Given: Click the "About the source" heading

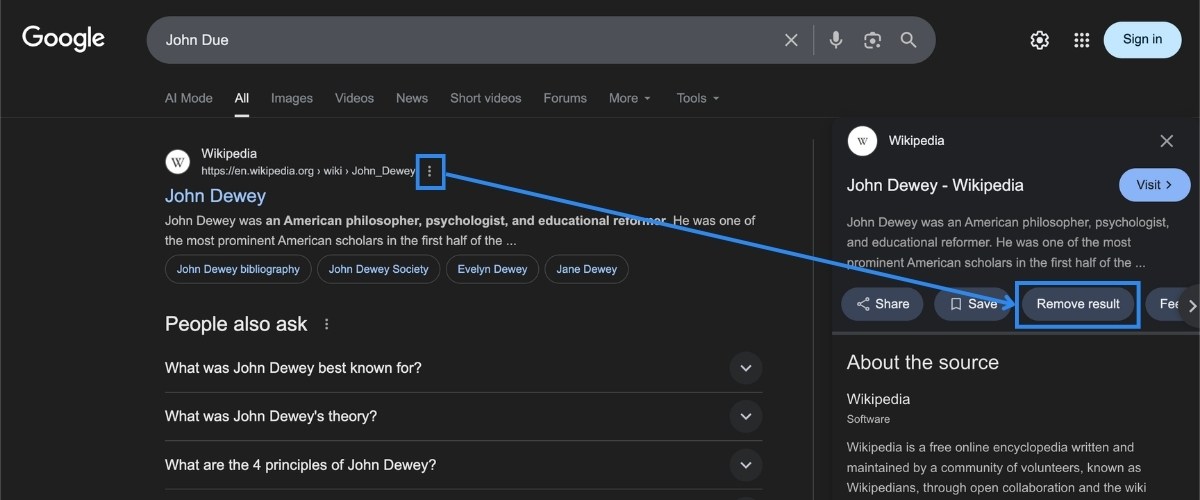Looking at the screenshot, I should pyautogui.click(x=923, y=362).
